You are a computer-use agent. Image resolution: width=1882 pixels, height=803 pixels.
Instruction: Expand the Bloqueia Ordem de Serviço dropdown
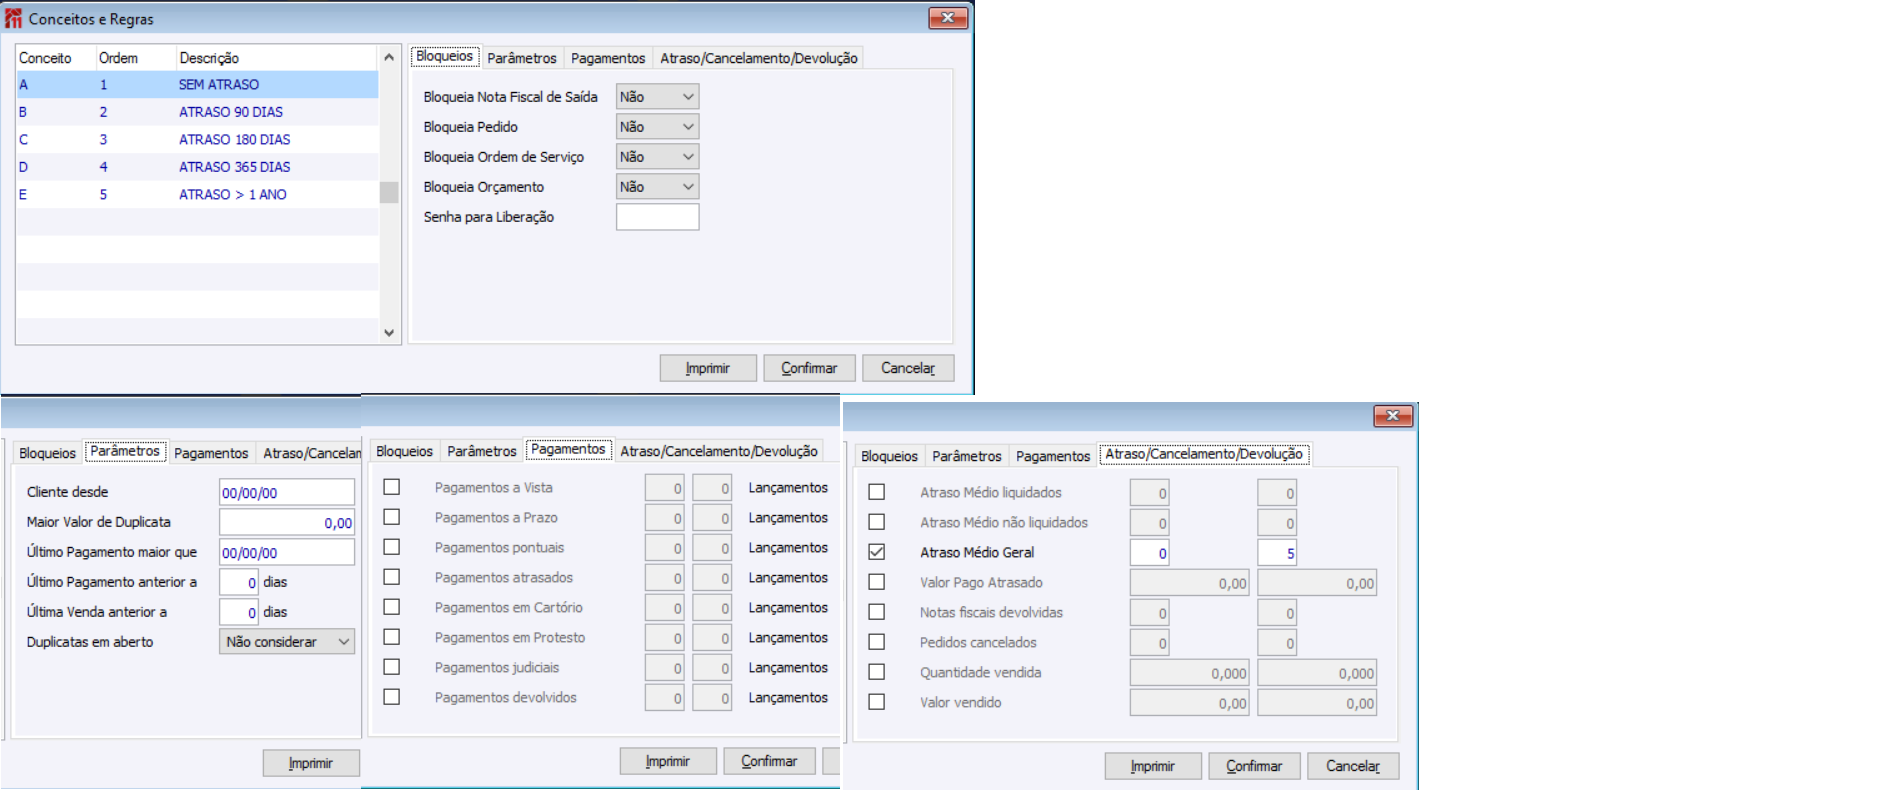[x=657, y=157]
